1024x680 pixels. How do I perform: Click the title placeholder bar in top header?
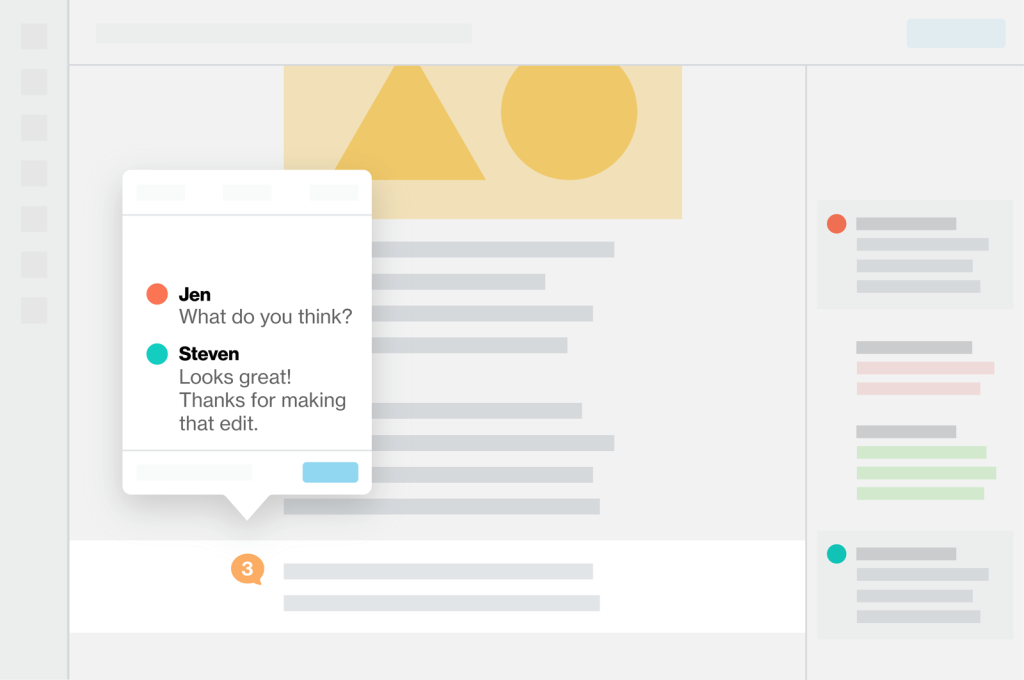[284, 33]
